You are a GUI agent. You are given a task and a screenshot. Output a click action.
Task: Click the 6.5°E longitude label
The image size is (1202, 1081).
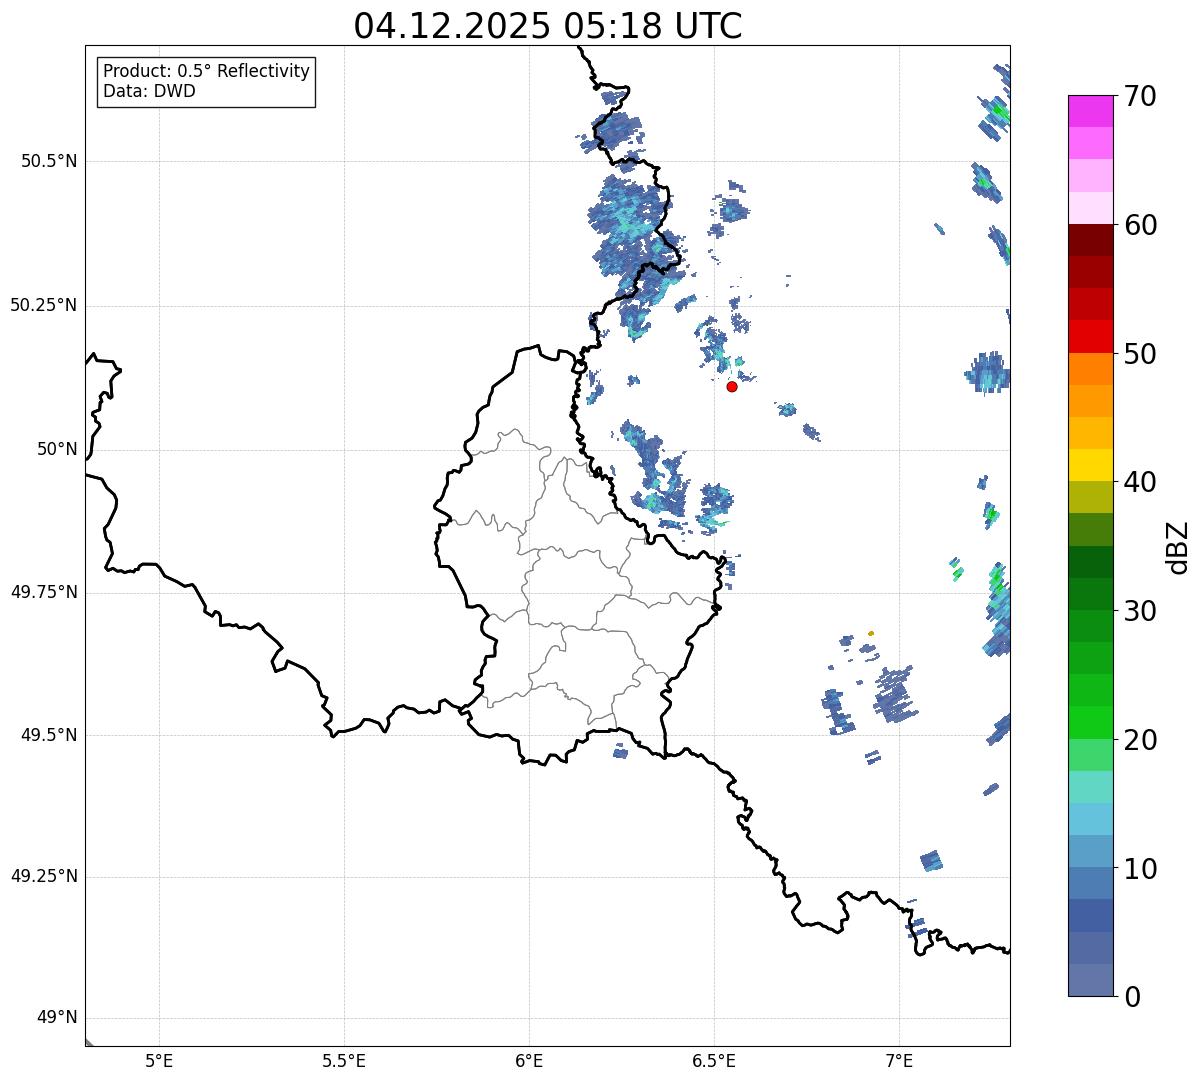pos(714,1060)
